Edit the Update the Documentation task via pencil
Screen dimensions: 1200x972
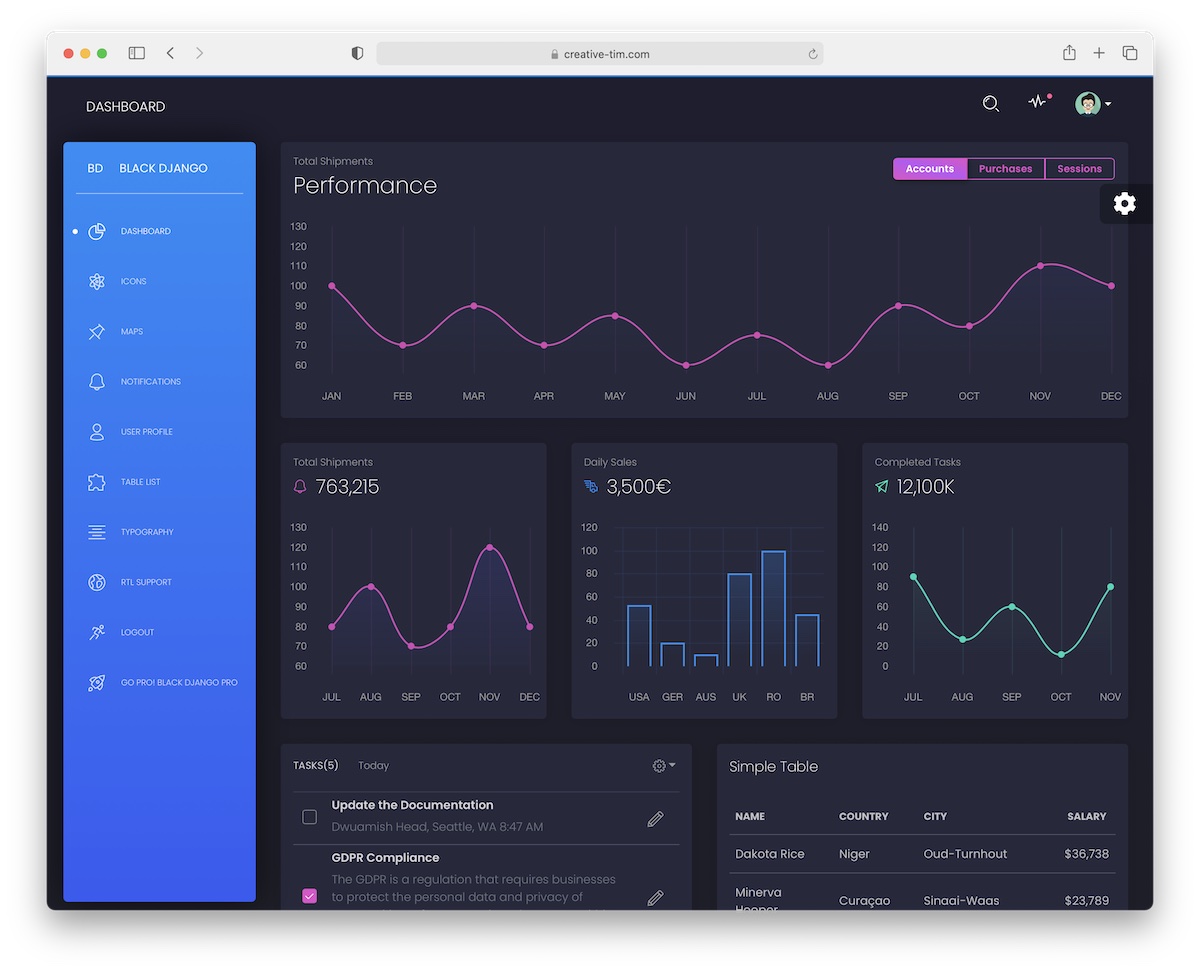coord(655,818)
